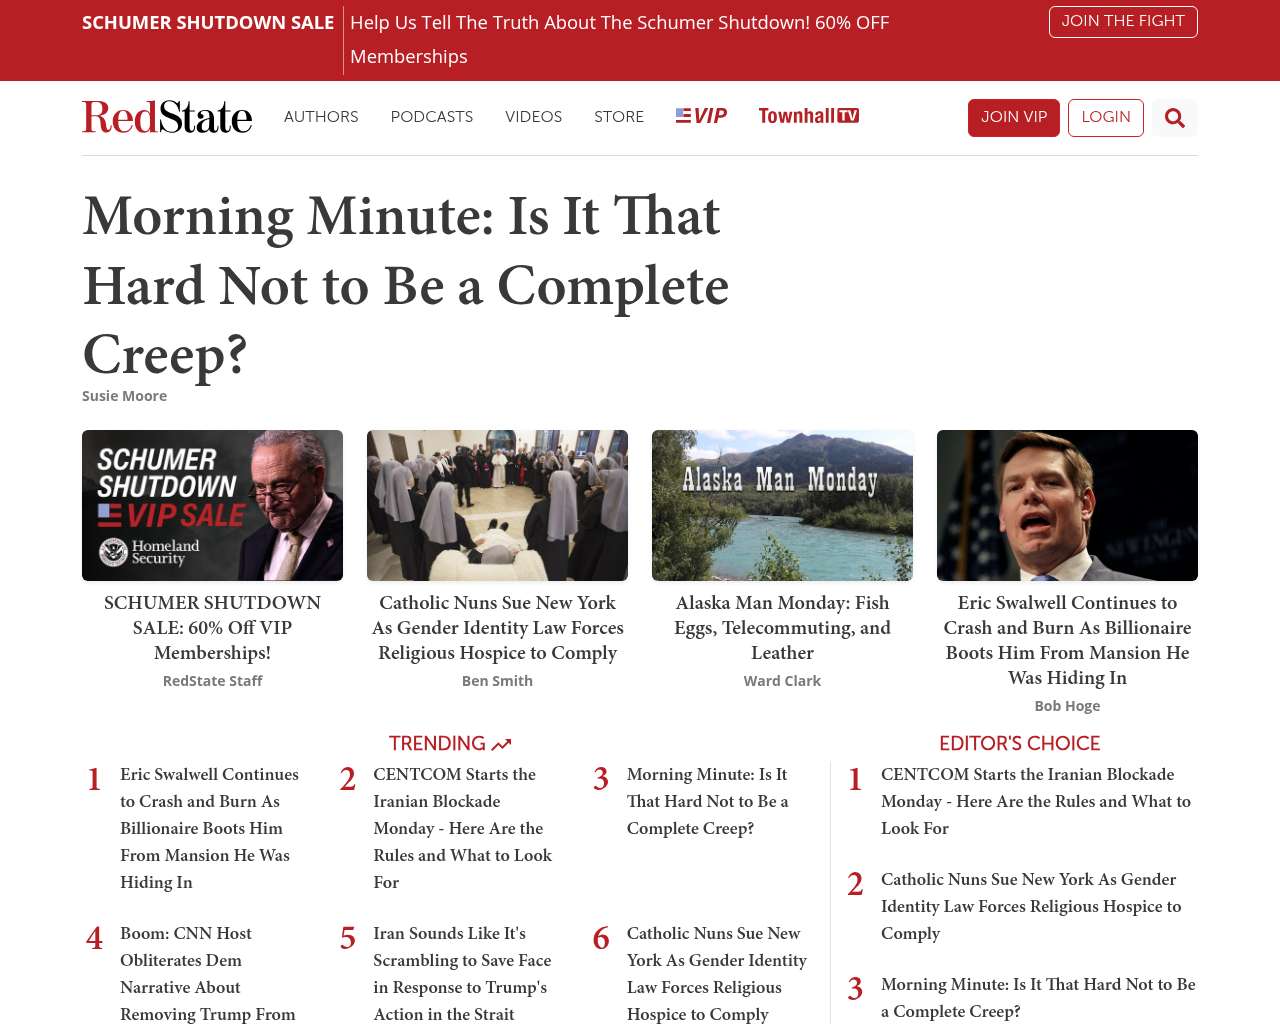
Task: Click the Schumer Shutdown VIP Sale thumbnail
Action: [x=212, y=505]
